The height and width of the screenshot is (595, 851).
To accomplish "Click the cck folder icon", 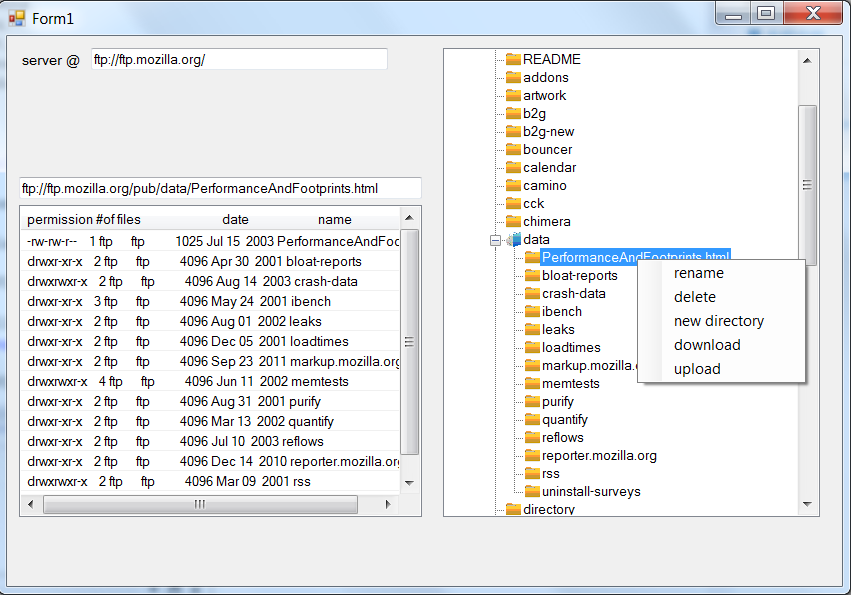I will [513, 204].
